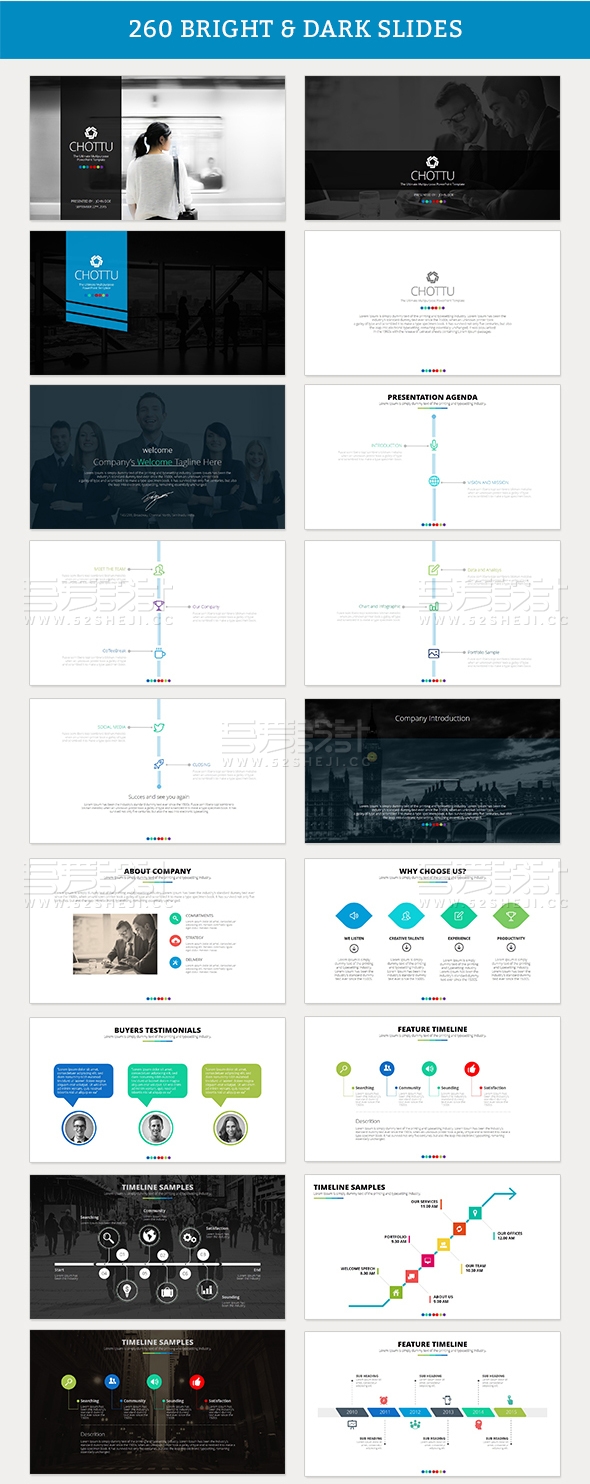Viewport: 590px width, 1484px height.
Task: Click the red wrench Strategy icon on About Company
Action: point(175,940)
